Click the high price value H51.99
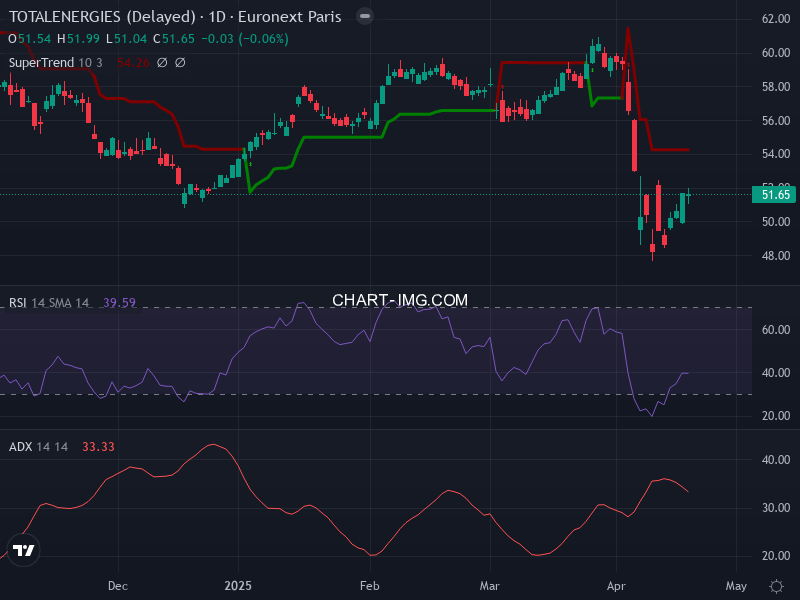800x600 pixels. click(78, 39)
